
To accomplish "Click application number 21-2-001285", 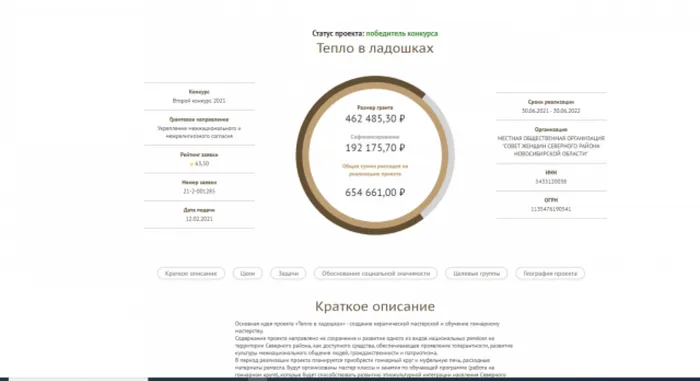I will (x=199, y=191).
